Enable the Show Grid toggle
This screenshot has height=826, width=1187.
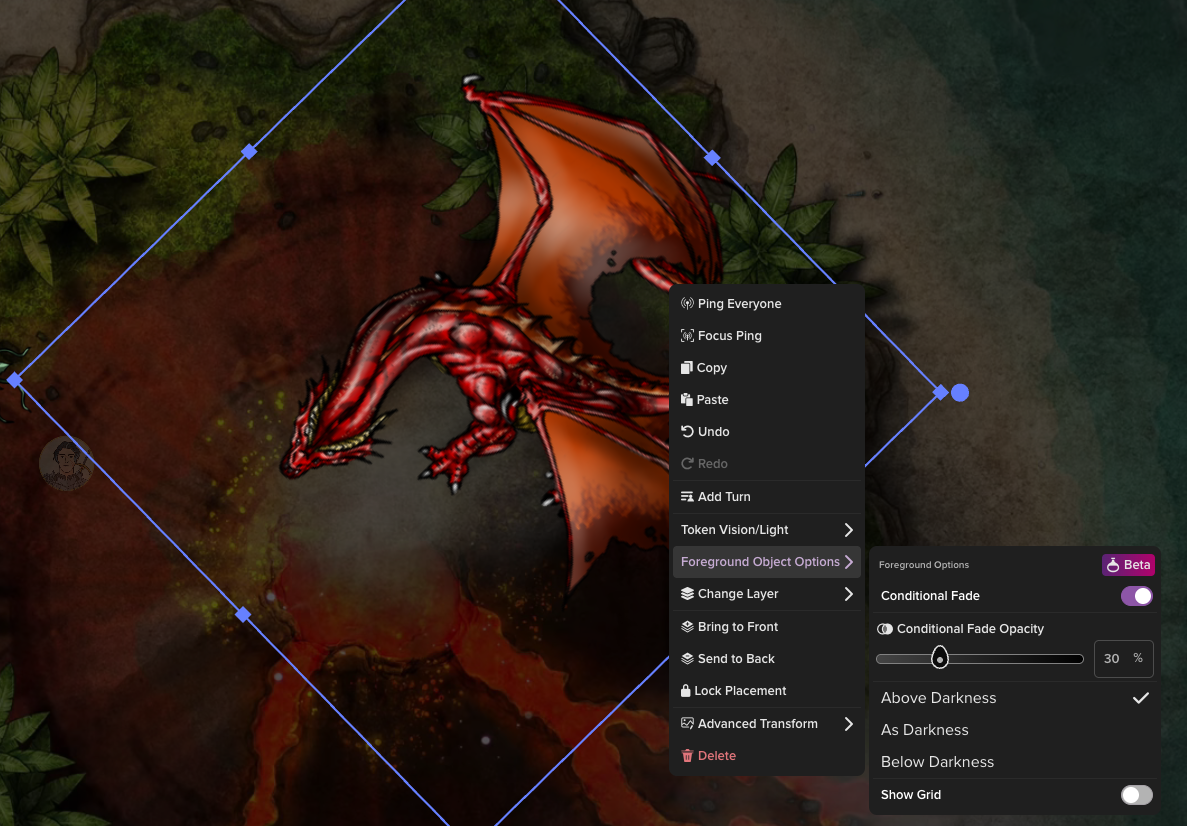tap(1136, 795)
